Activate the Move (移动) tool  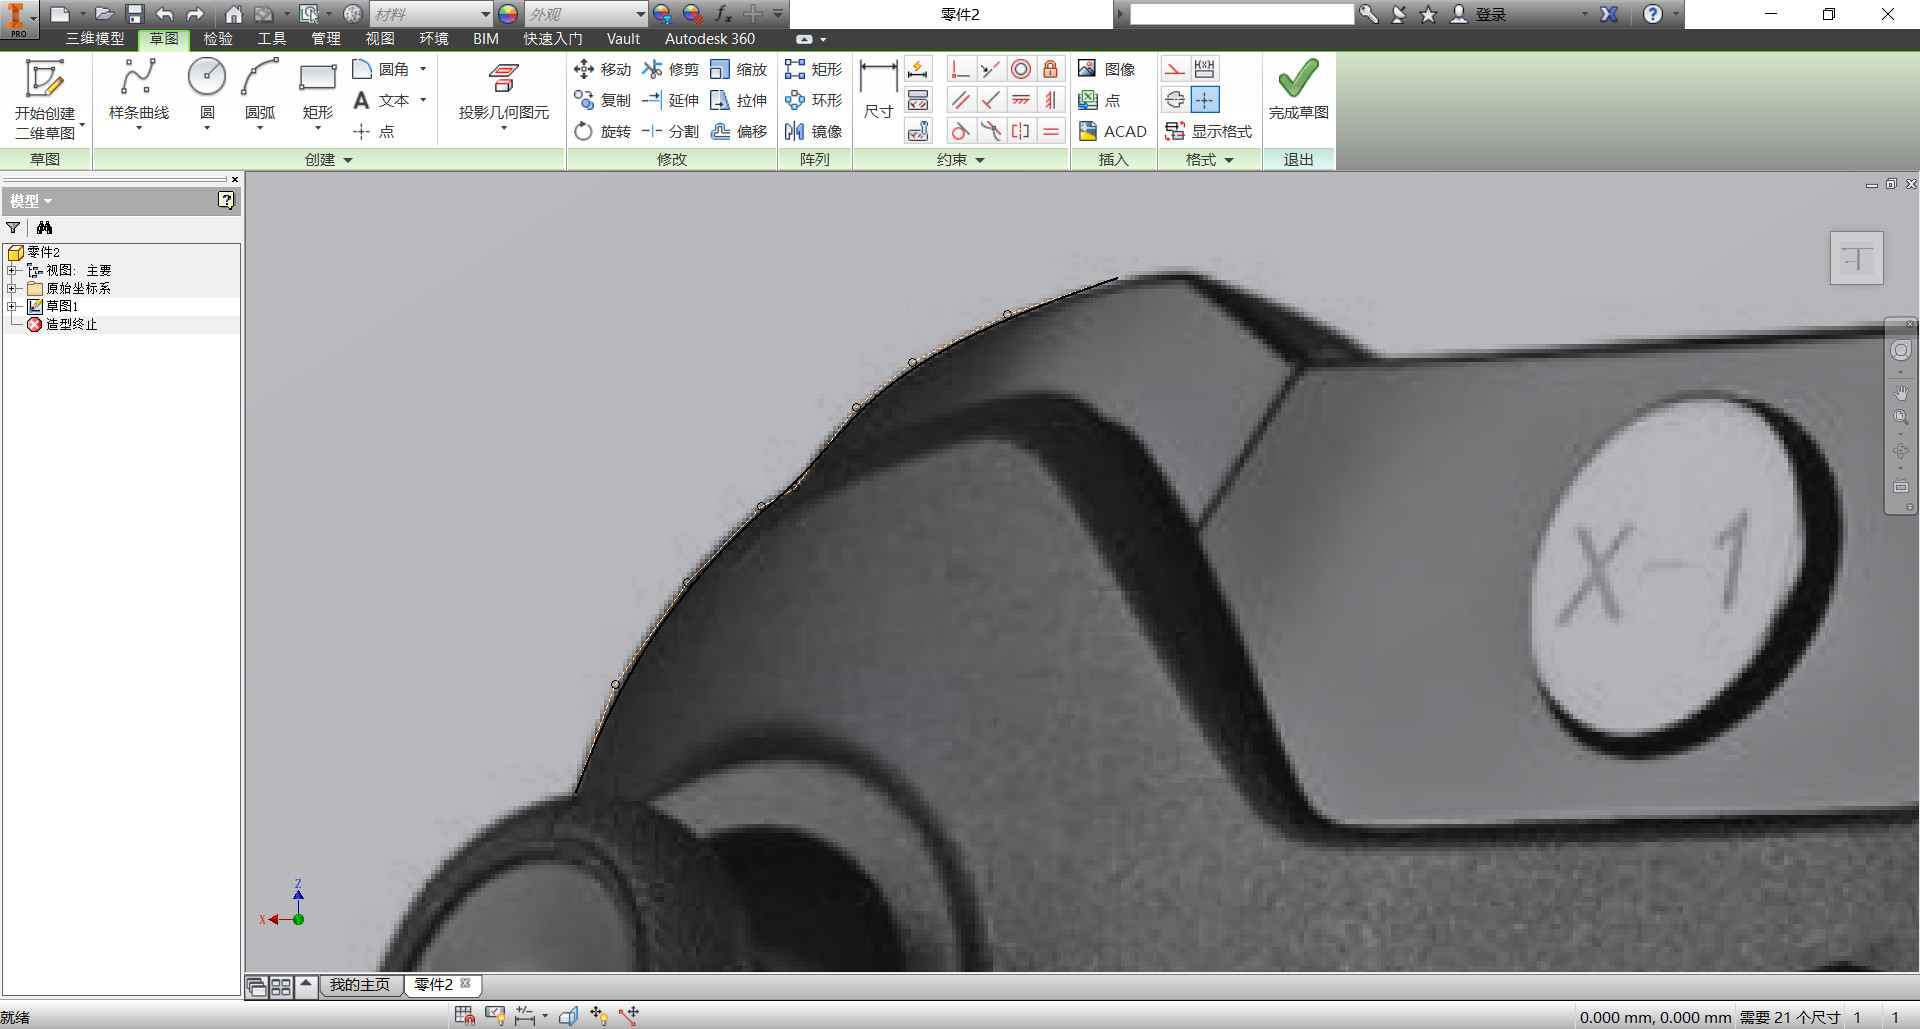pos(603,69)
